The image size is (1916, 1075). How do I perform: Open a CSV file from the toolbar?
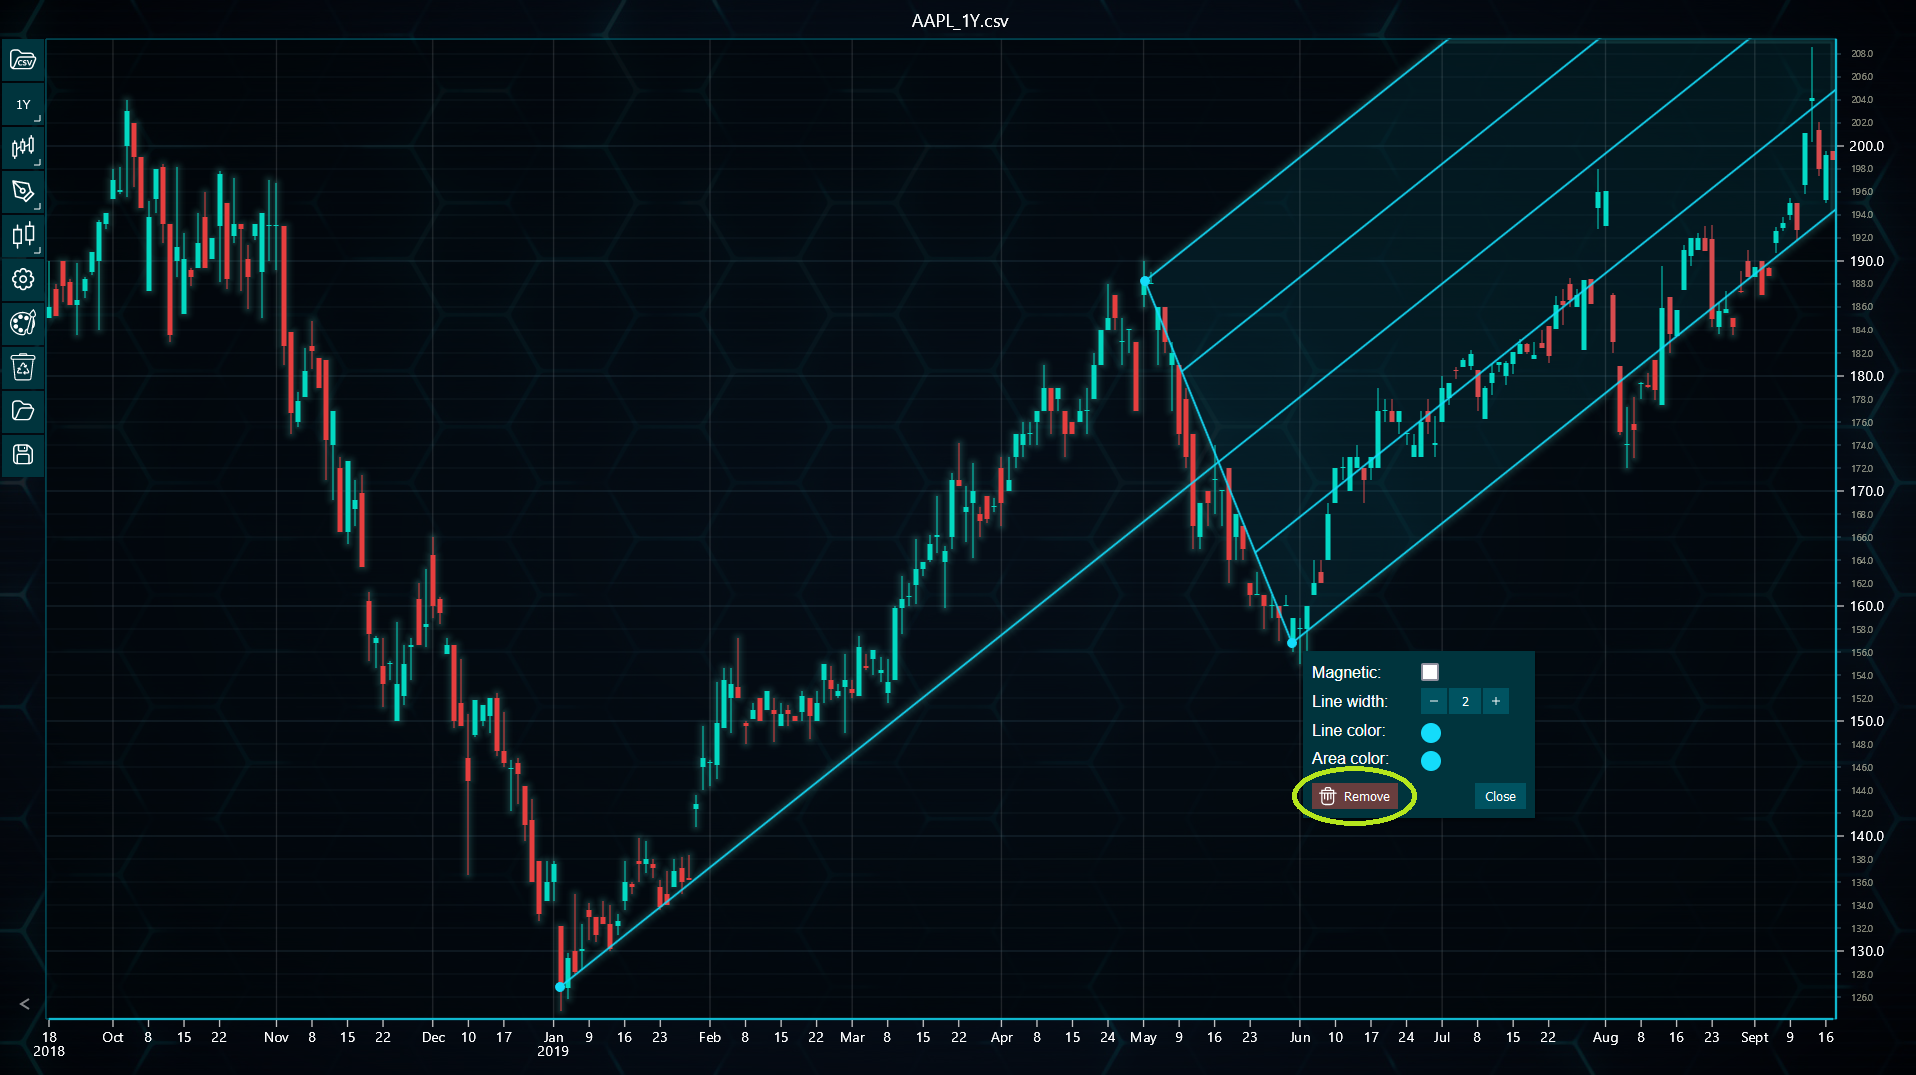click(23, 61)
